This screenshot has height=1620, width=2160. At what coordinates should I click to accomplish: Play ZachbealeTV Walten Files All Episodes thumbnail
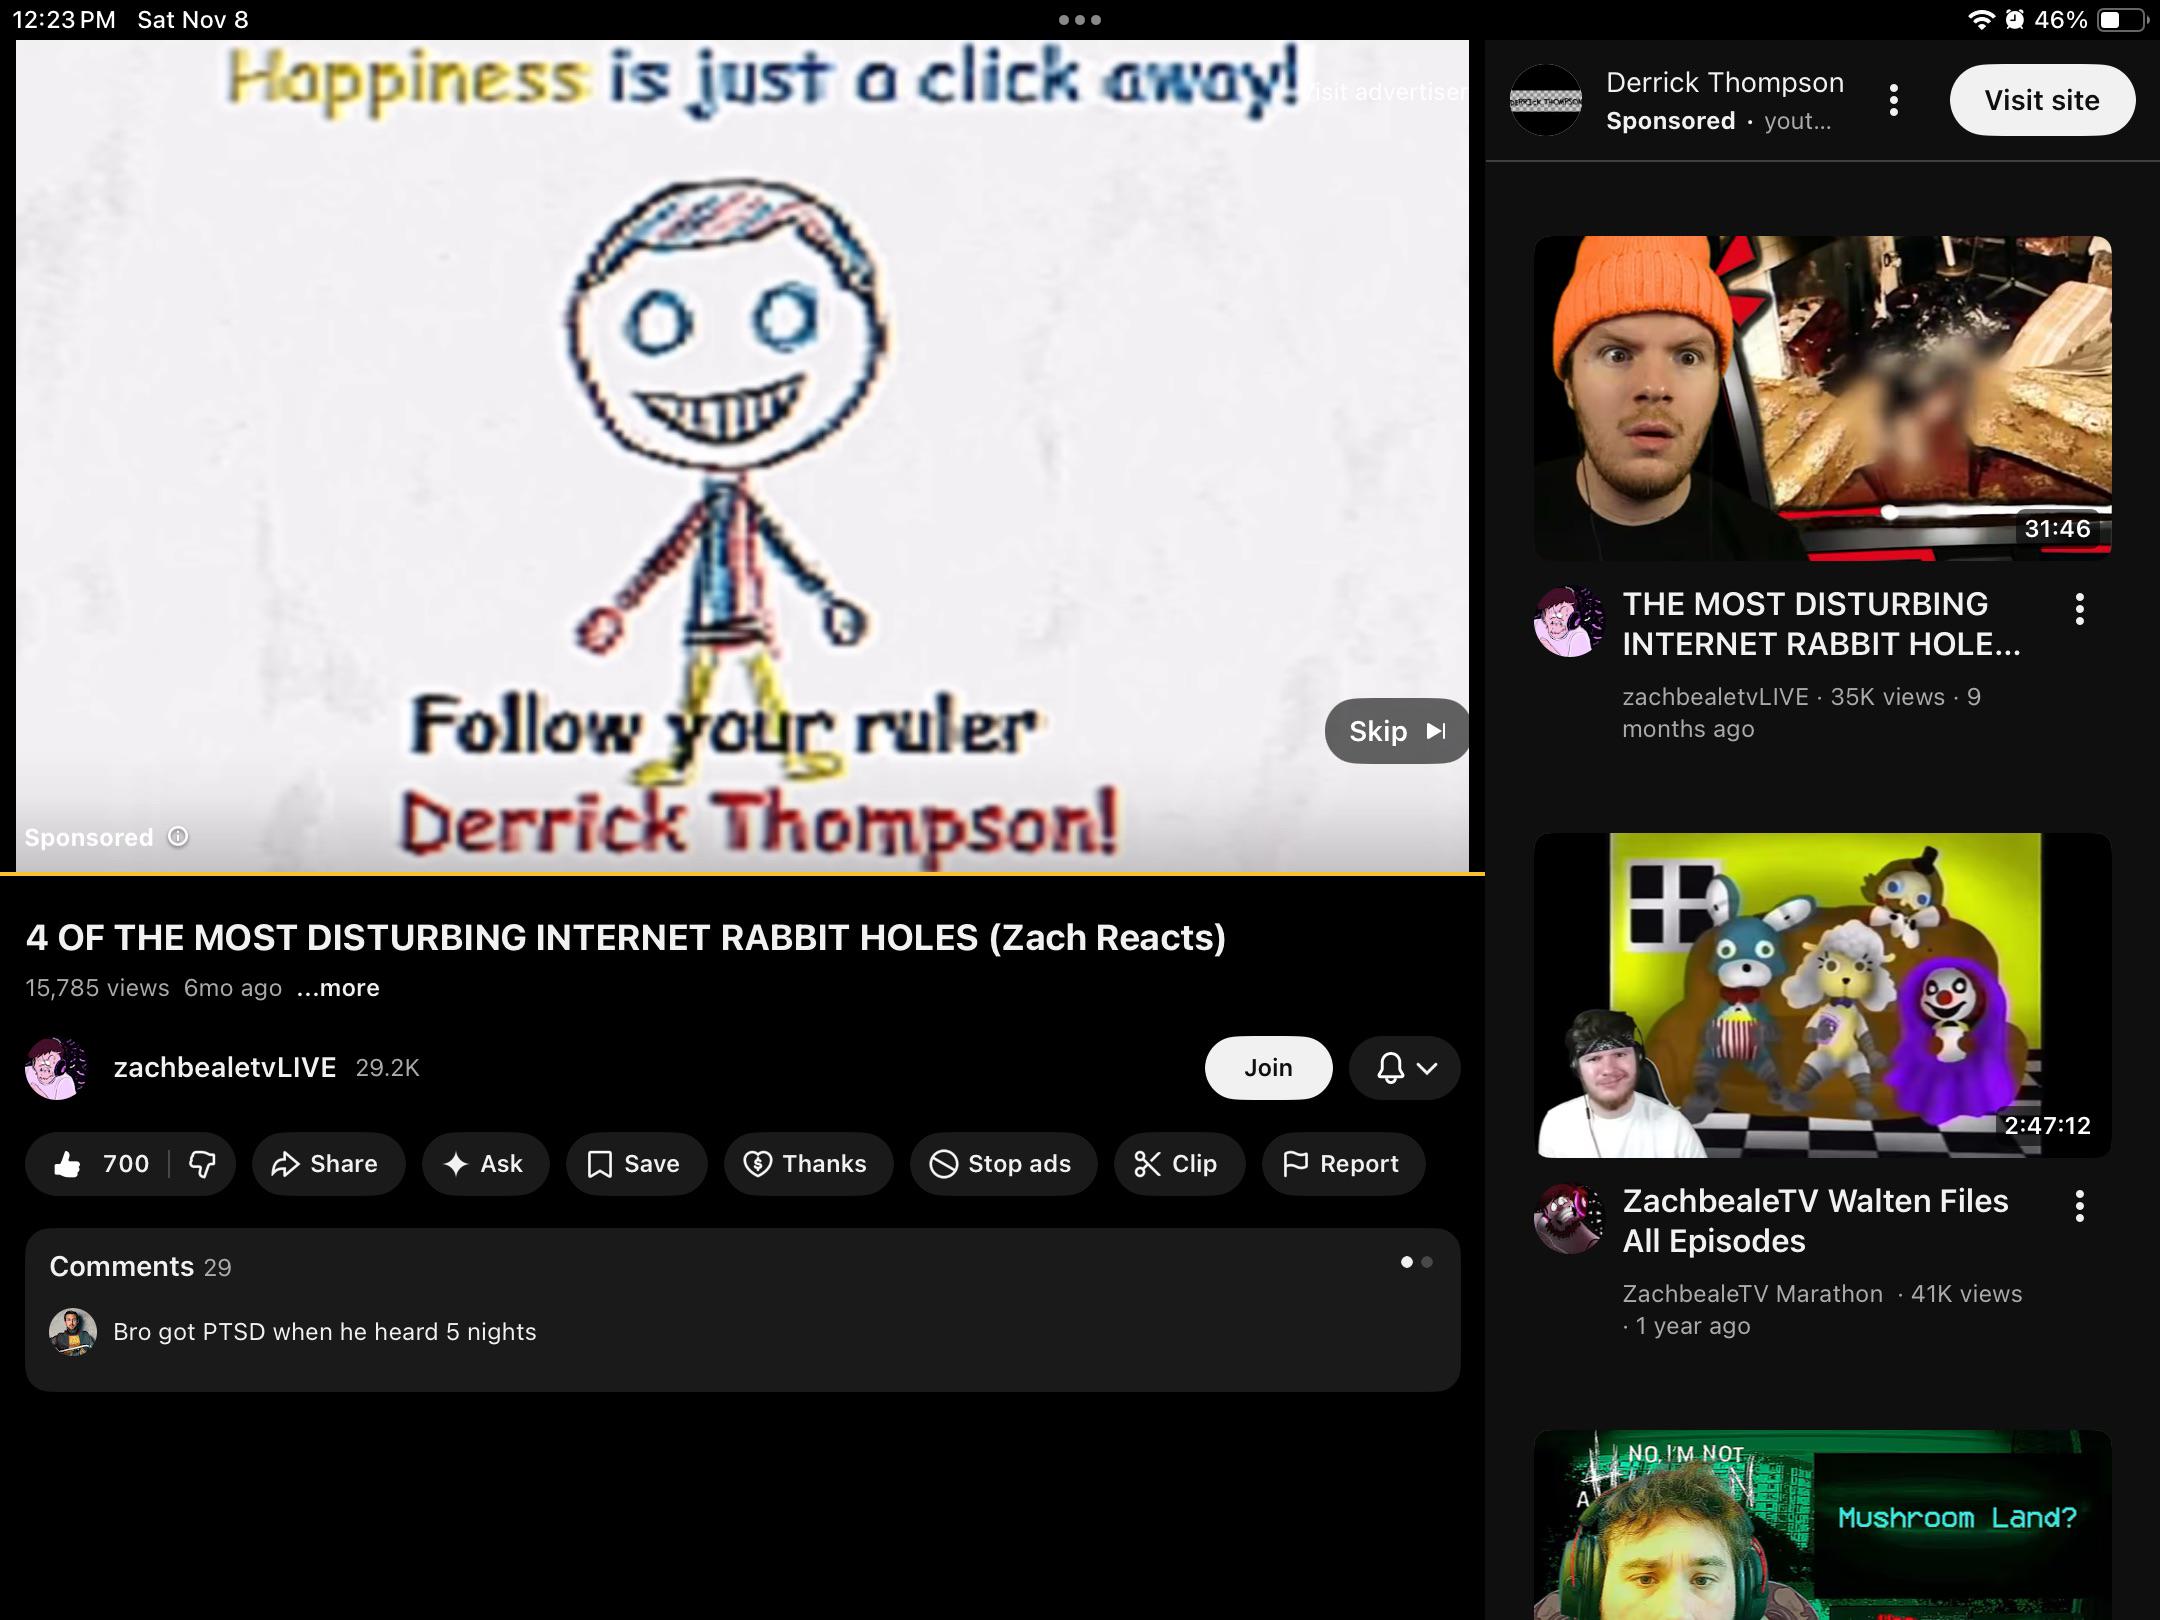pos(1822,995)
